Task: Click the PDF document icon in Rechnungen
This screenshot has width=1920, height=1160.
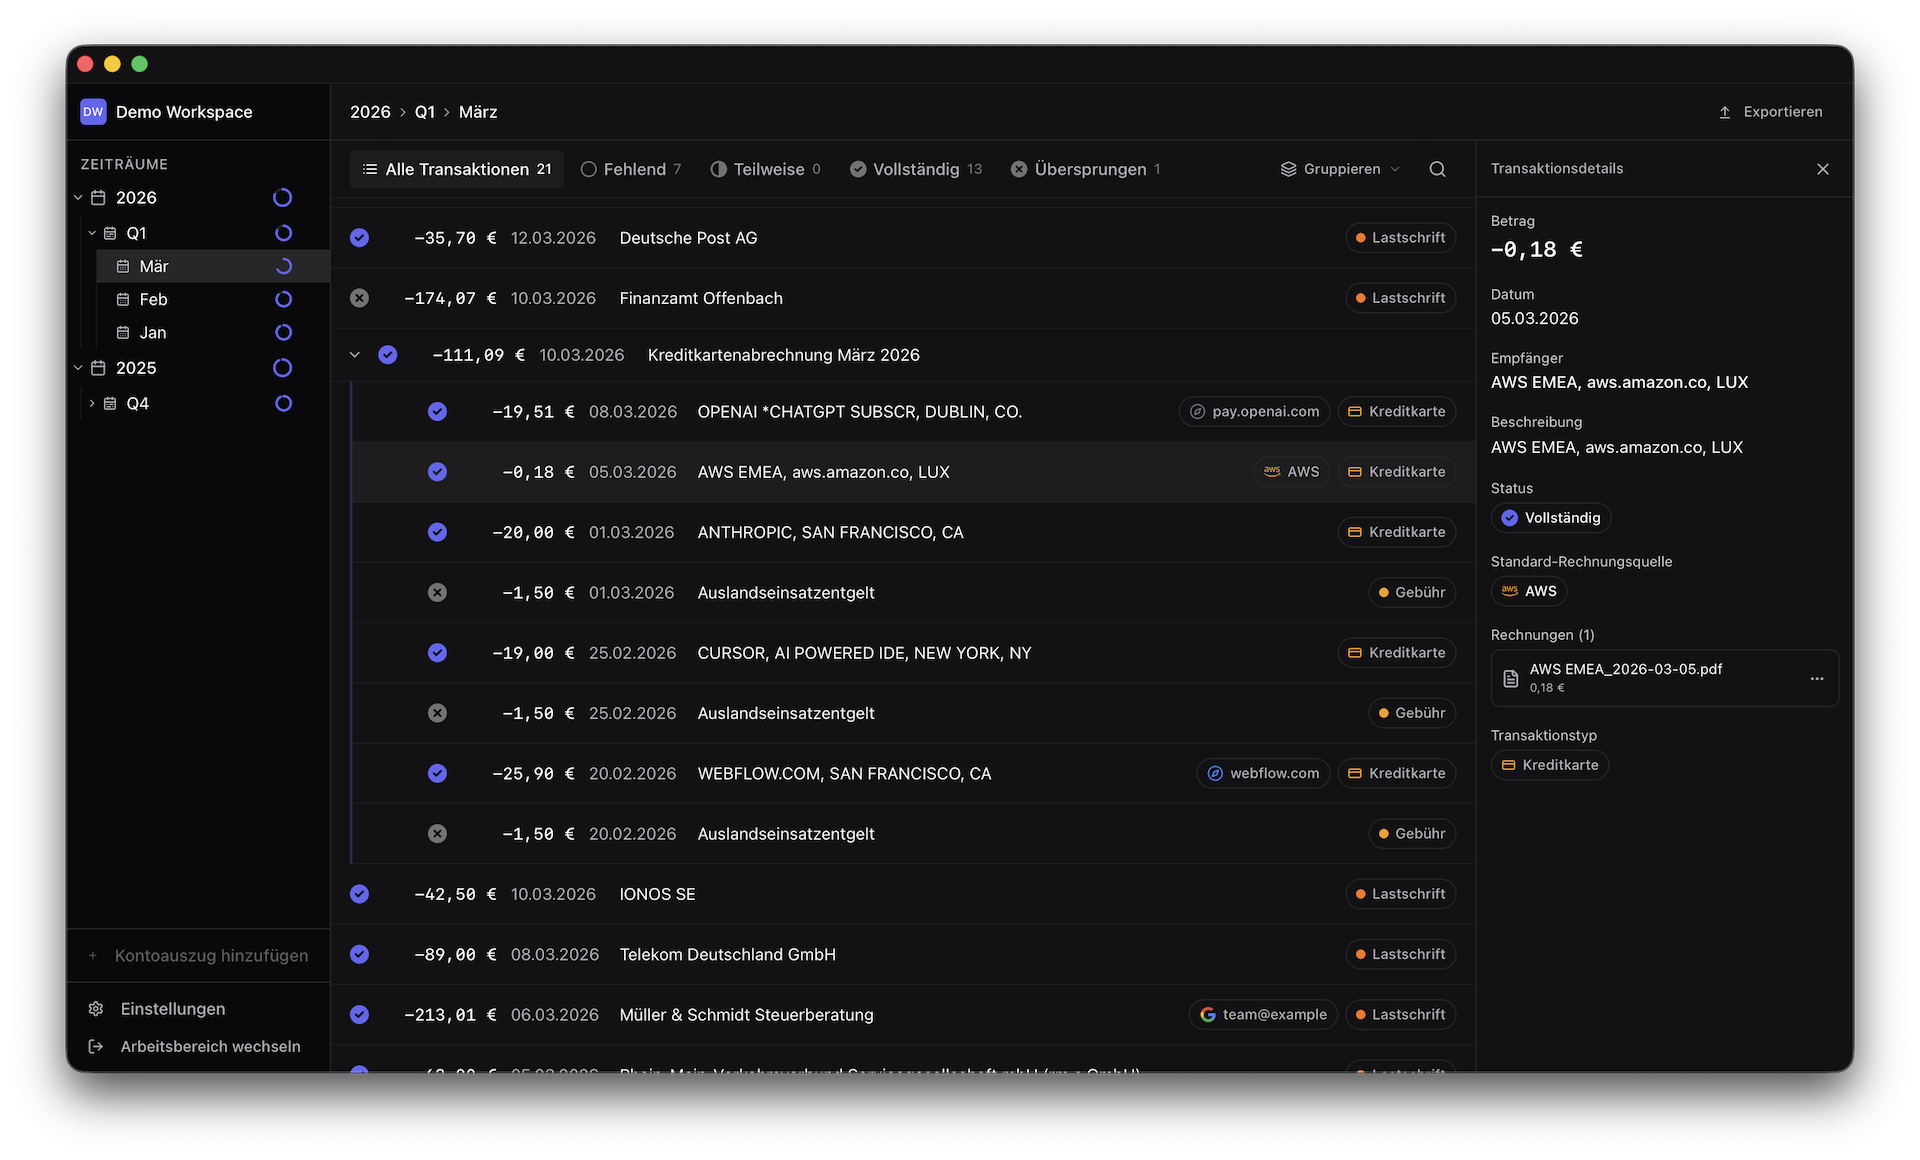Action: point(1511,678)
